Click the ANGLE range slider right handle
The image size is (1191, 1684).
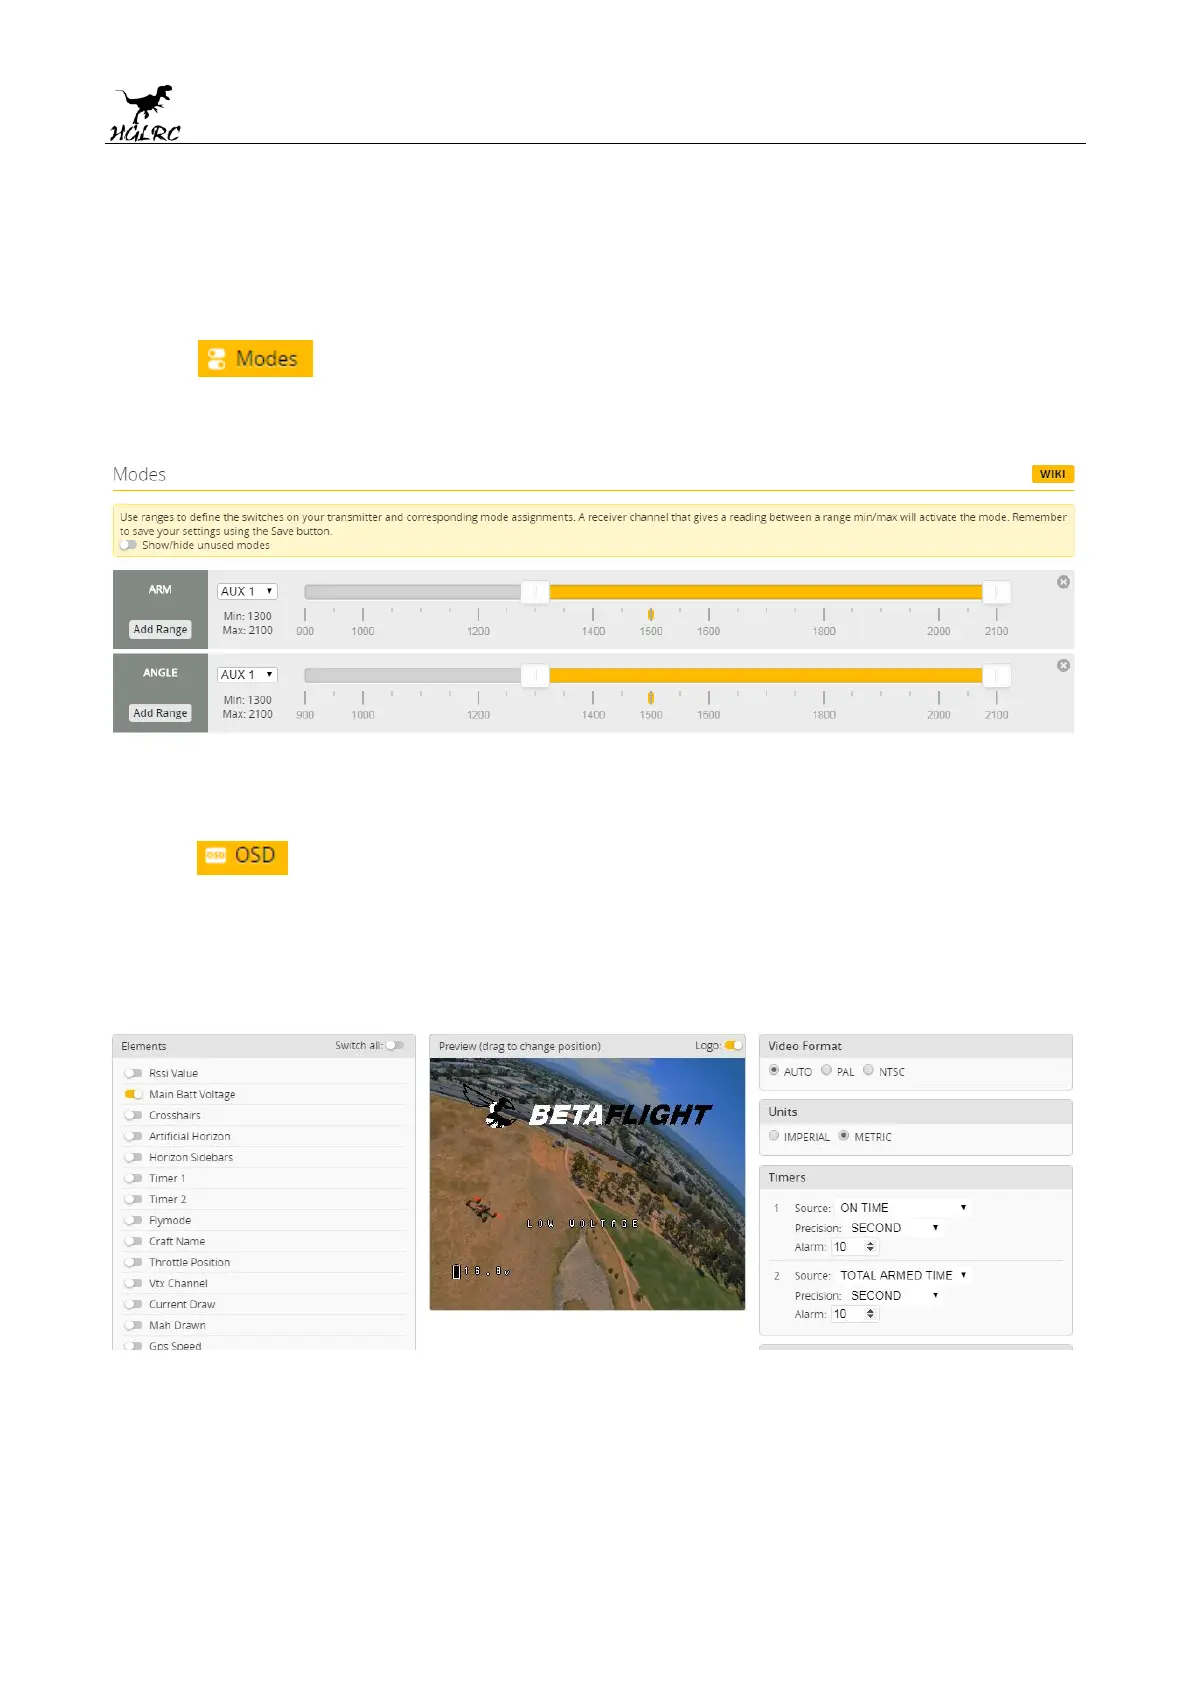point(996,676)
